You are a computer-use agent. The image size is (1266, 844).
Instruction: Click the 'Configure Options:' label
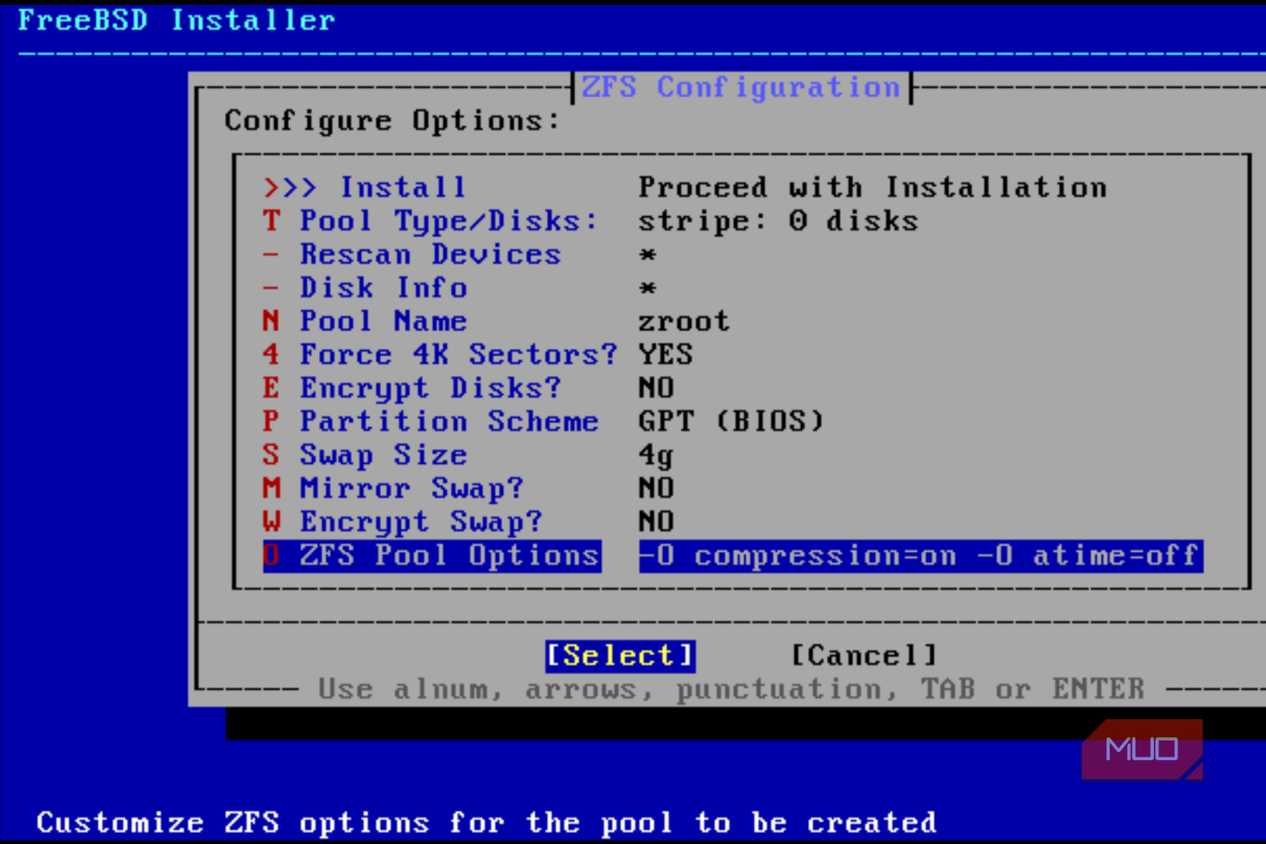392,121
